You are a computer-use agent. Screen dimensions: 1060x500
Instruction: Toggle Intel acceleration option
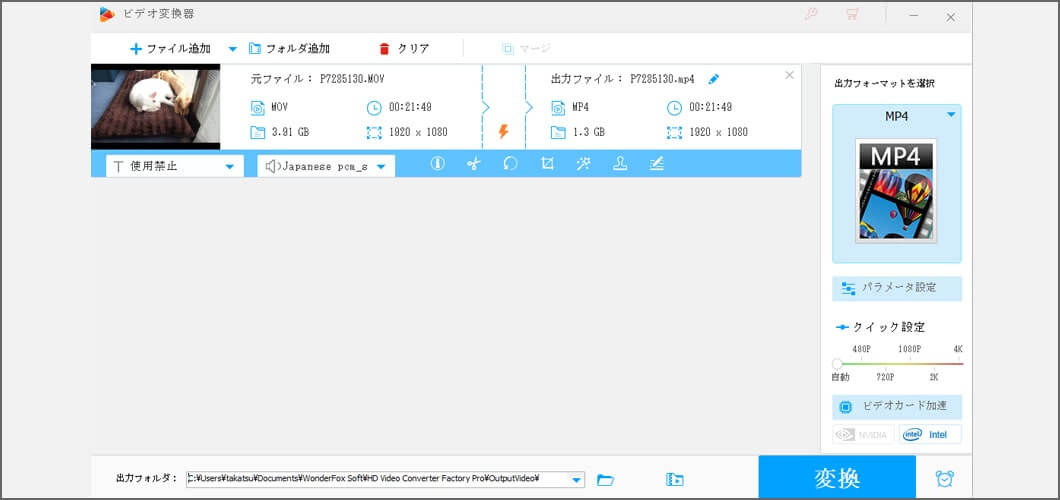929,434
